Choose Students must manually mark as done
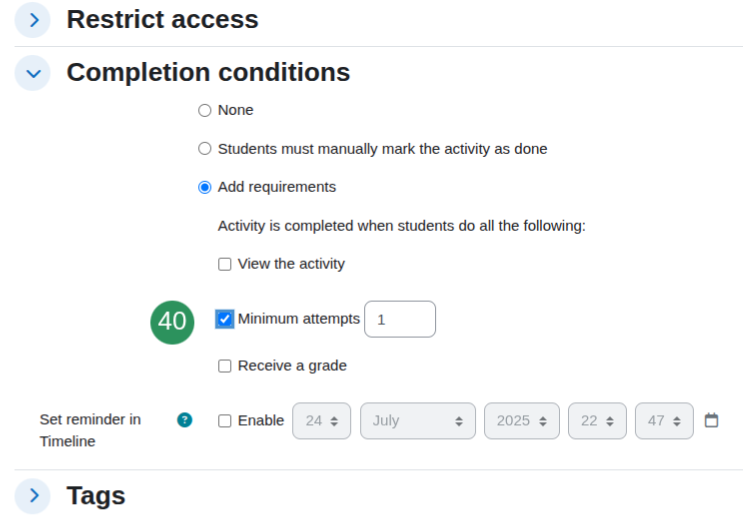This screenshot has height=521, width=743. click(x=205, y=148)
